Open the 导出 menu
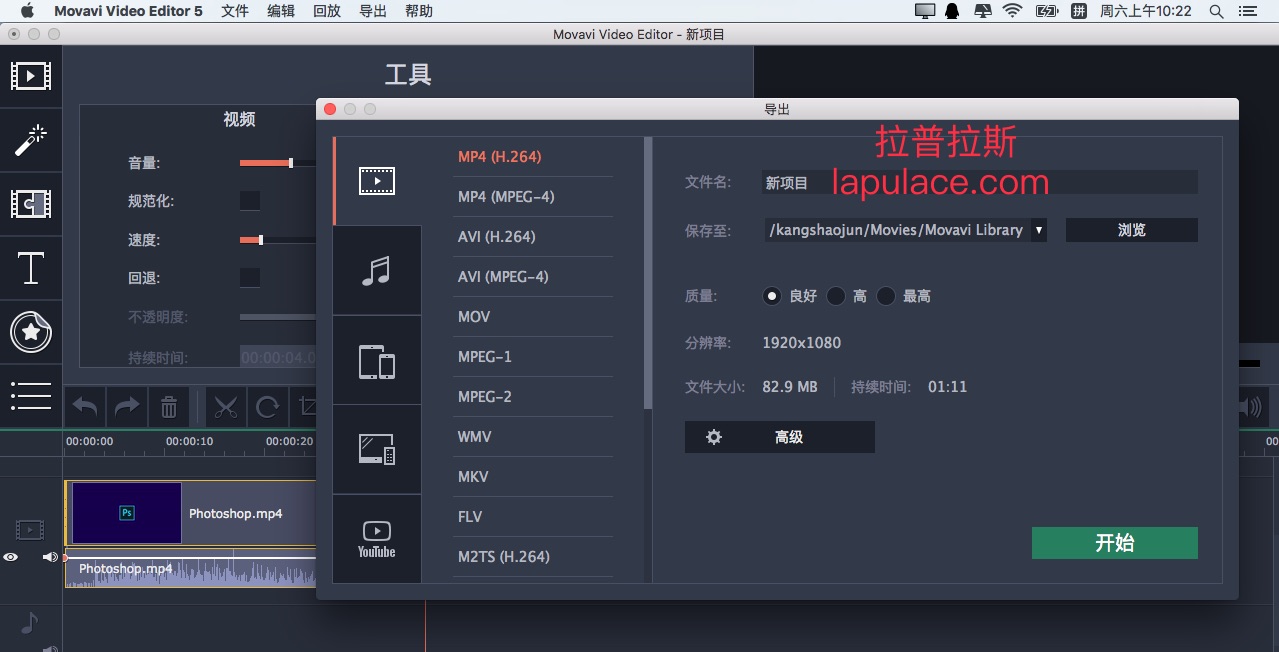The image size is (1279, 652). 373,11
